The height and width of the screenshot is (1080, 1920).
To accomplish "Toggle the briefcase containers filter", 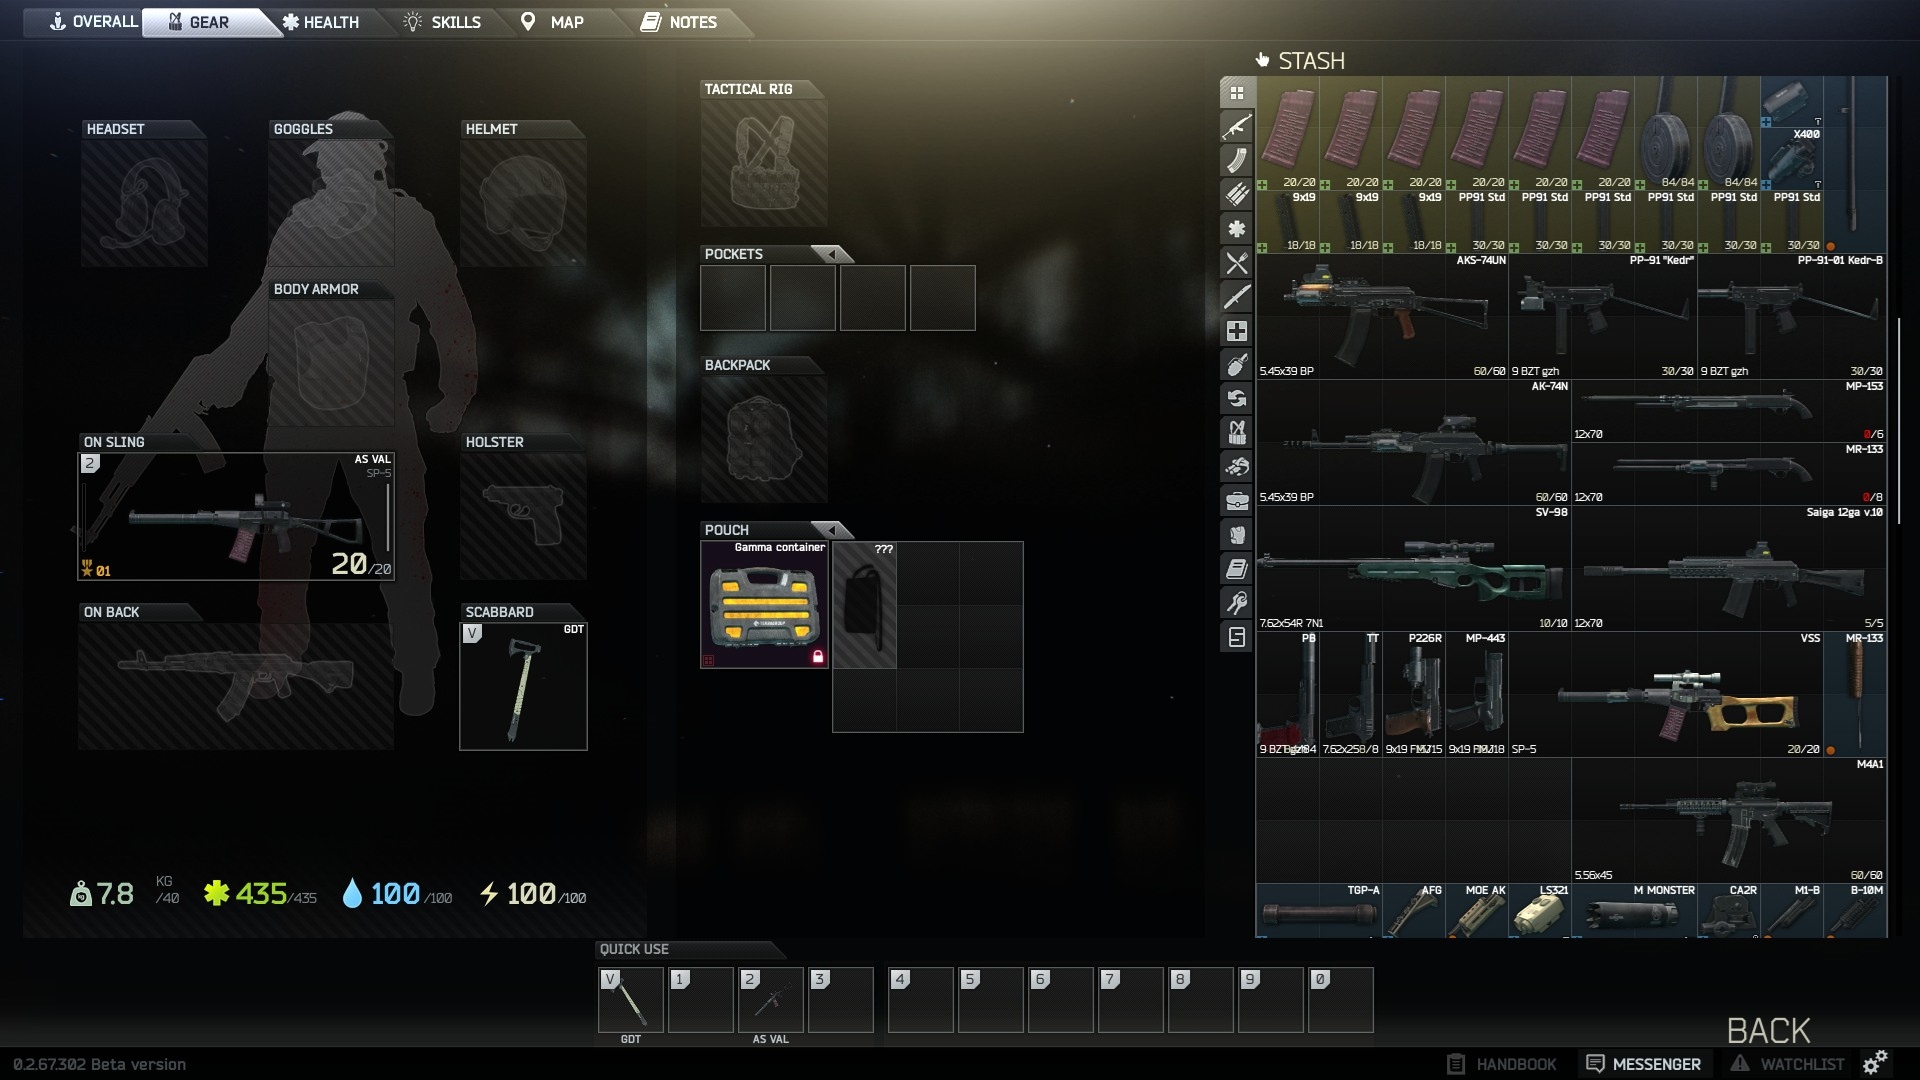I will tap(1237, 501).
